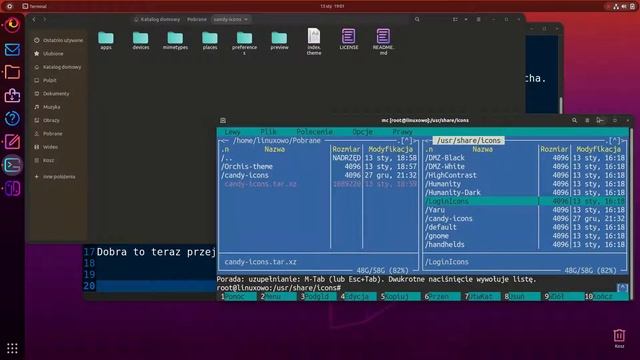Viewport: 640px width, 360px height.
Task: Open the mimetypes folder
Action: pyautogui.click(x=175, y=40)
